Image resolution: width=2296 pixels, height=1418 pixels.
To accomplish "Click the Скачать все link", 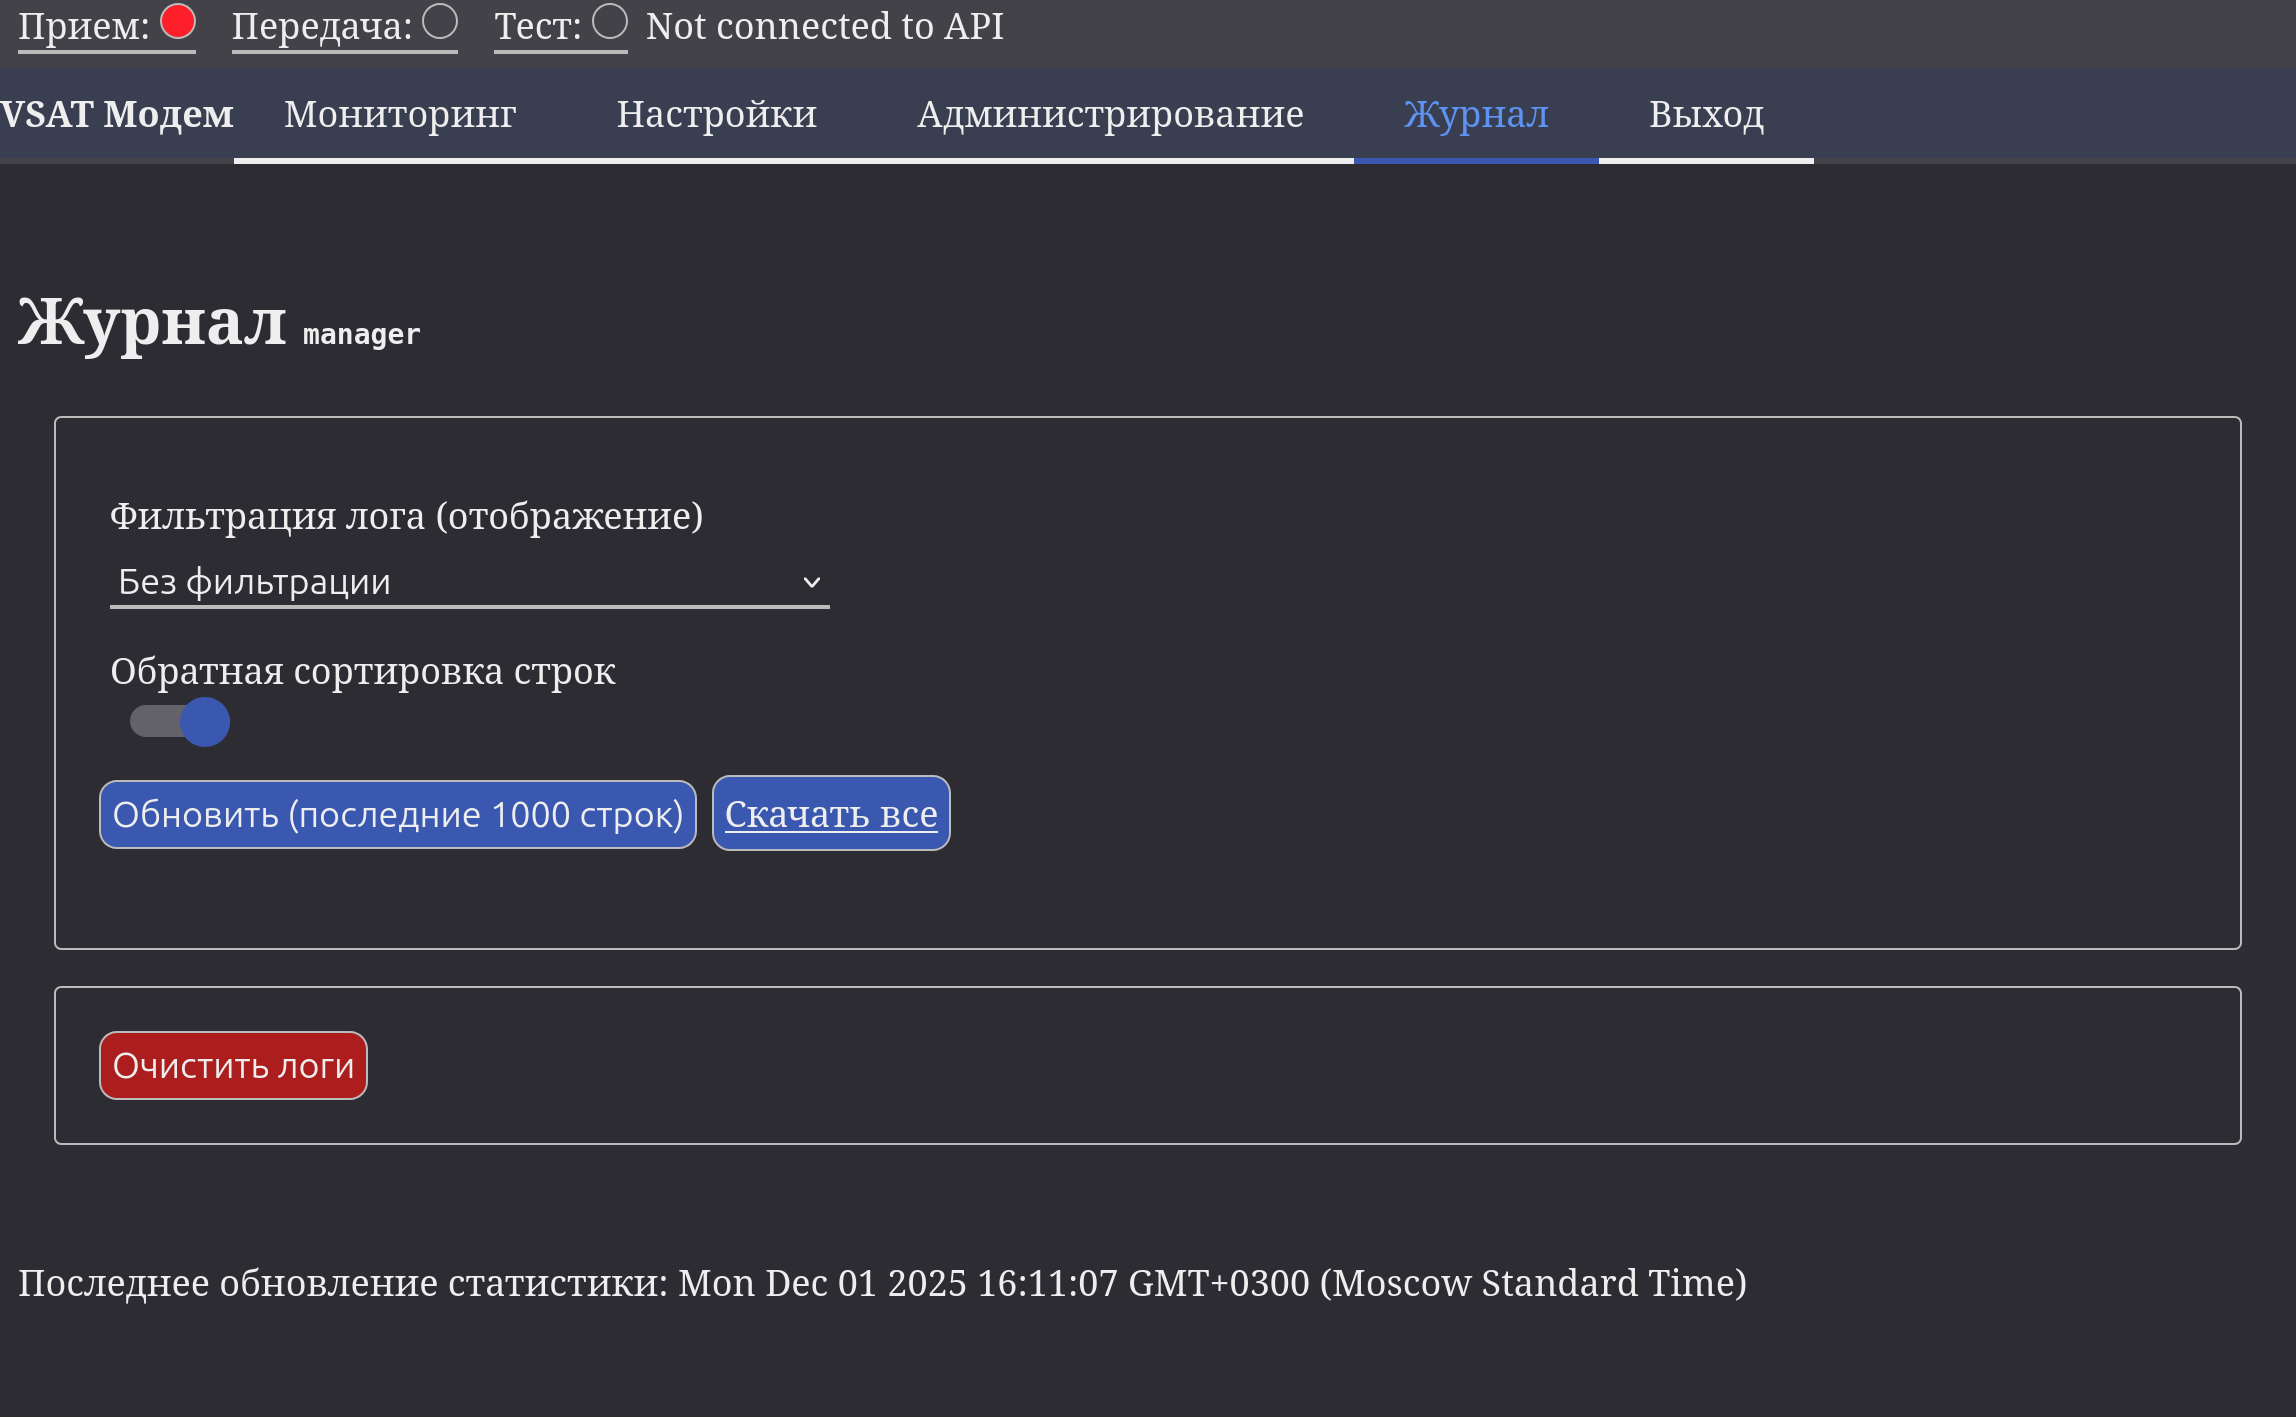I will 831,814.
